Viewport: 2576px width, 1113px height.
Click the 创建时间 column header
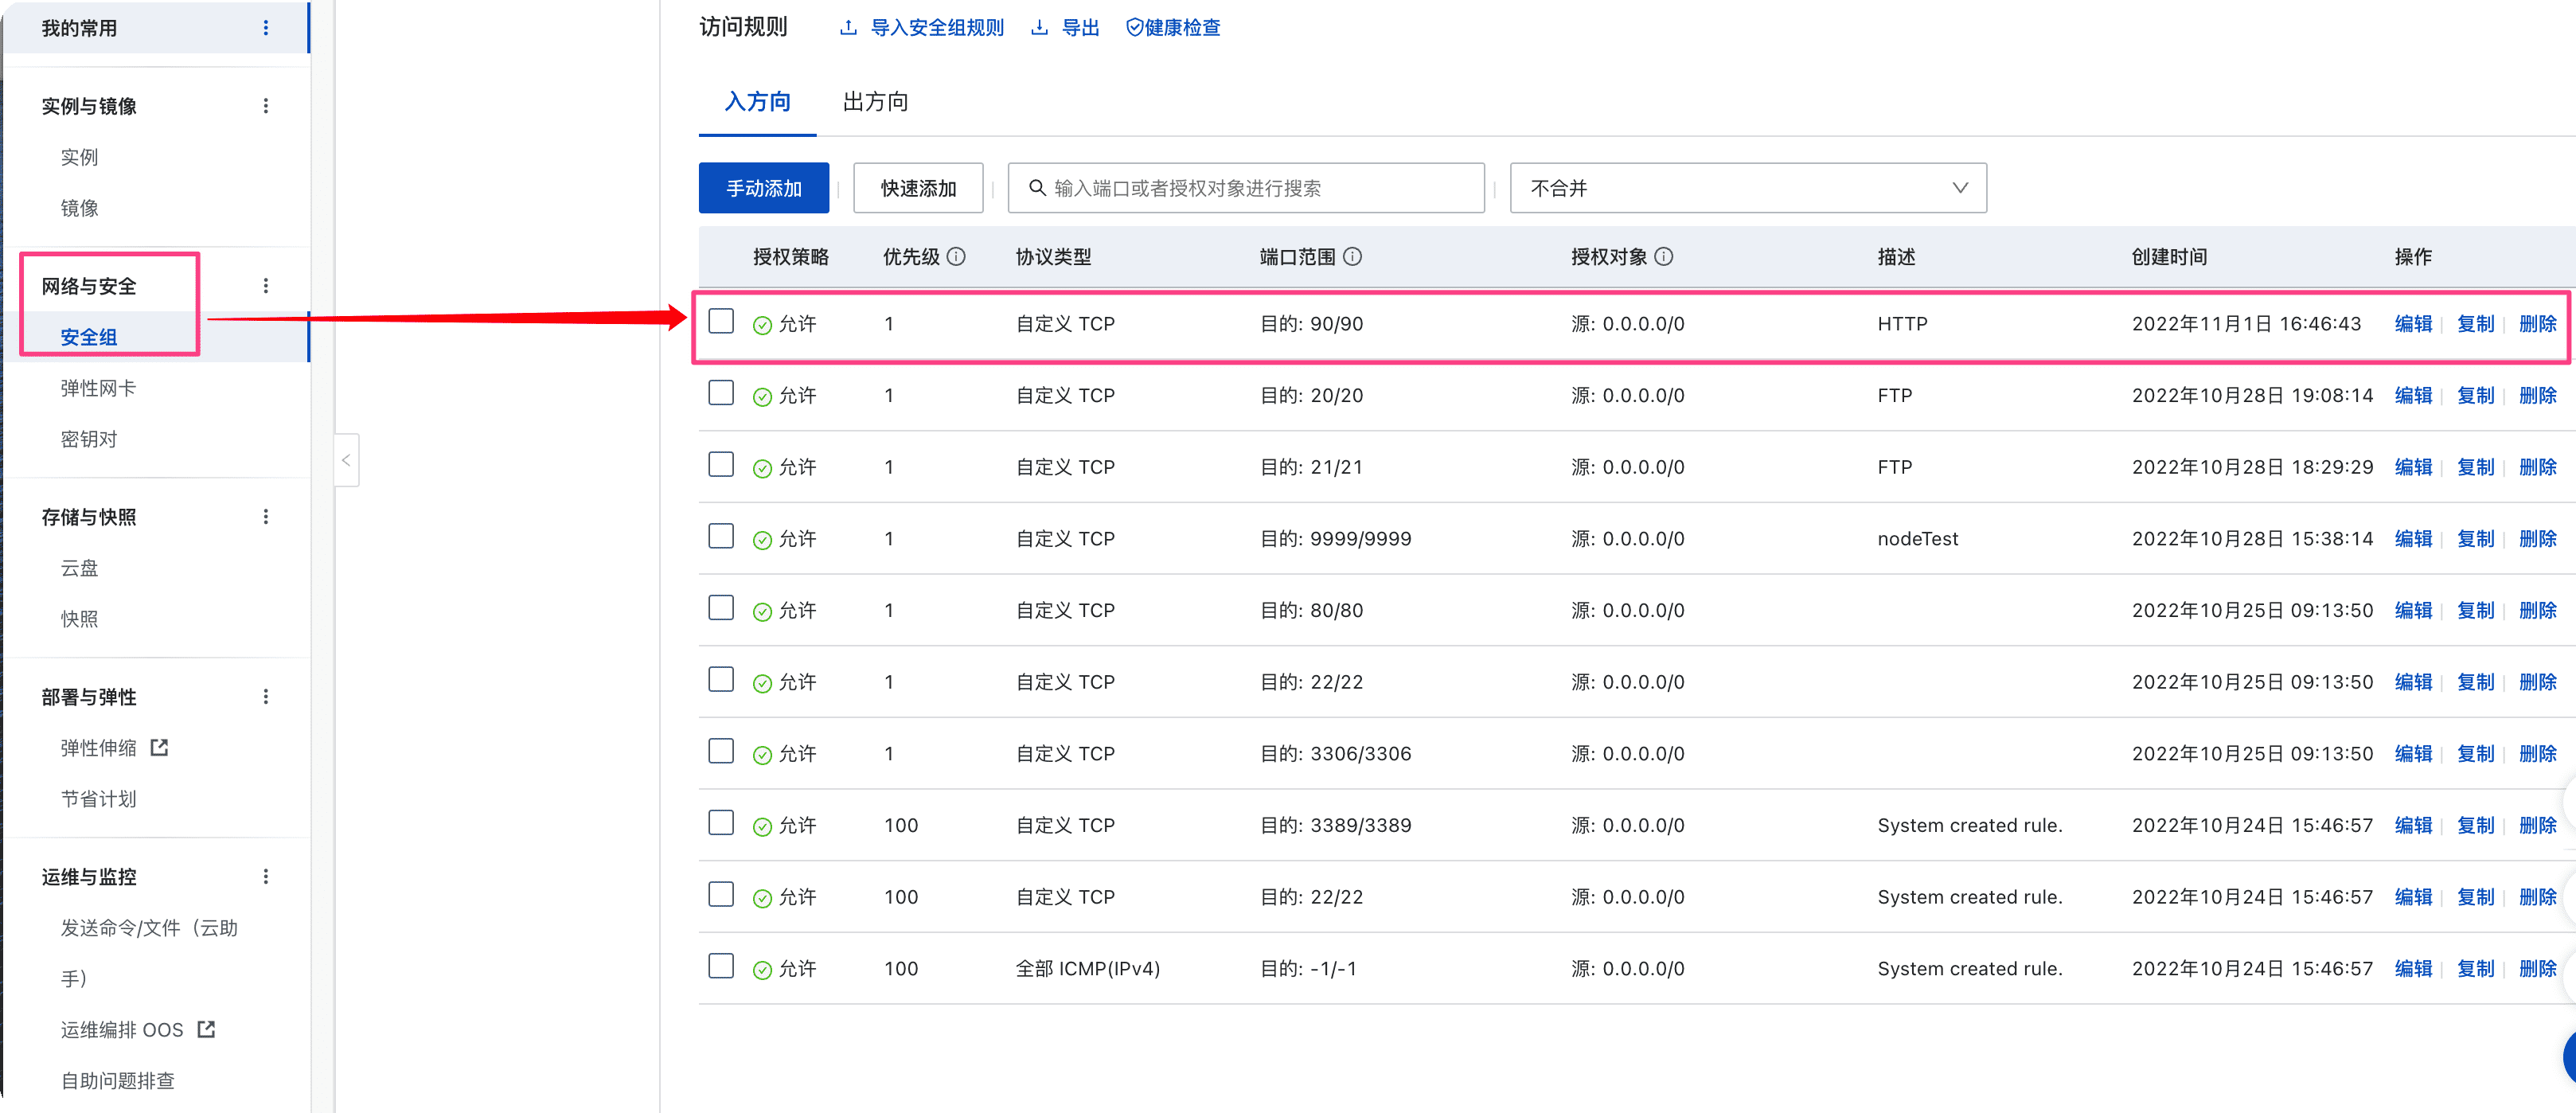point(2169,257)
